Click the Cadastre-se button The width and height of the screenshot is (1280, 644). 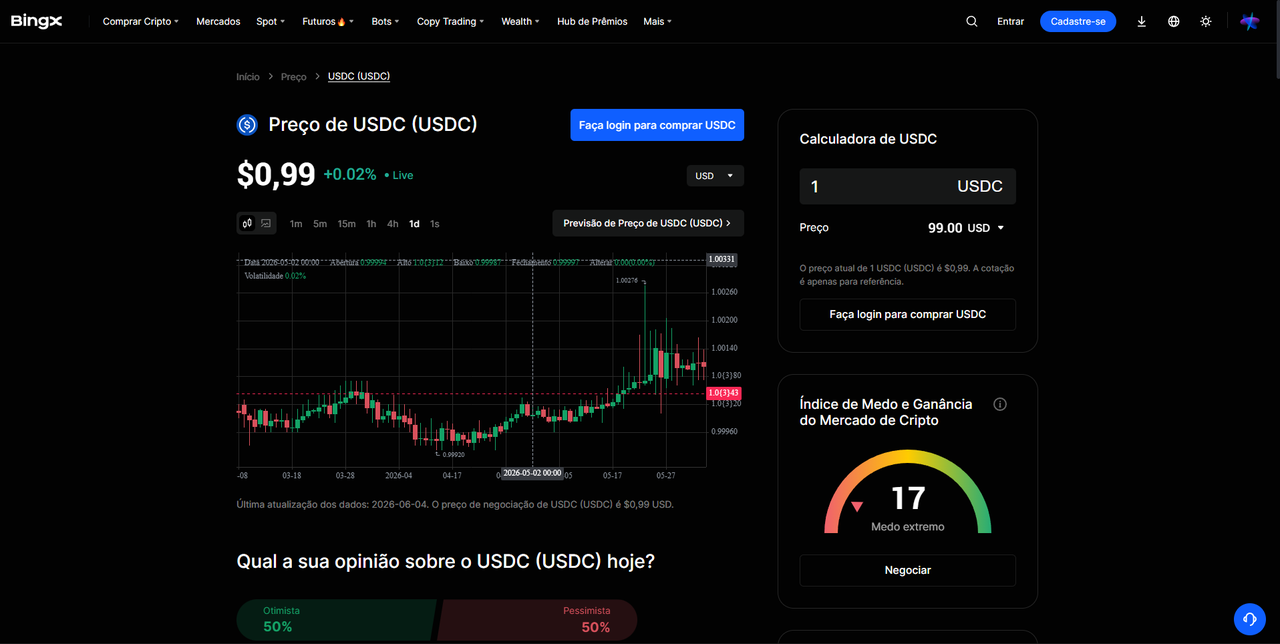click(1078, 21)
